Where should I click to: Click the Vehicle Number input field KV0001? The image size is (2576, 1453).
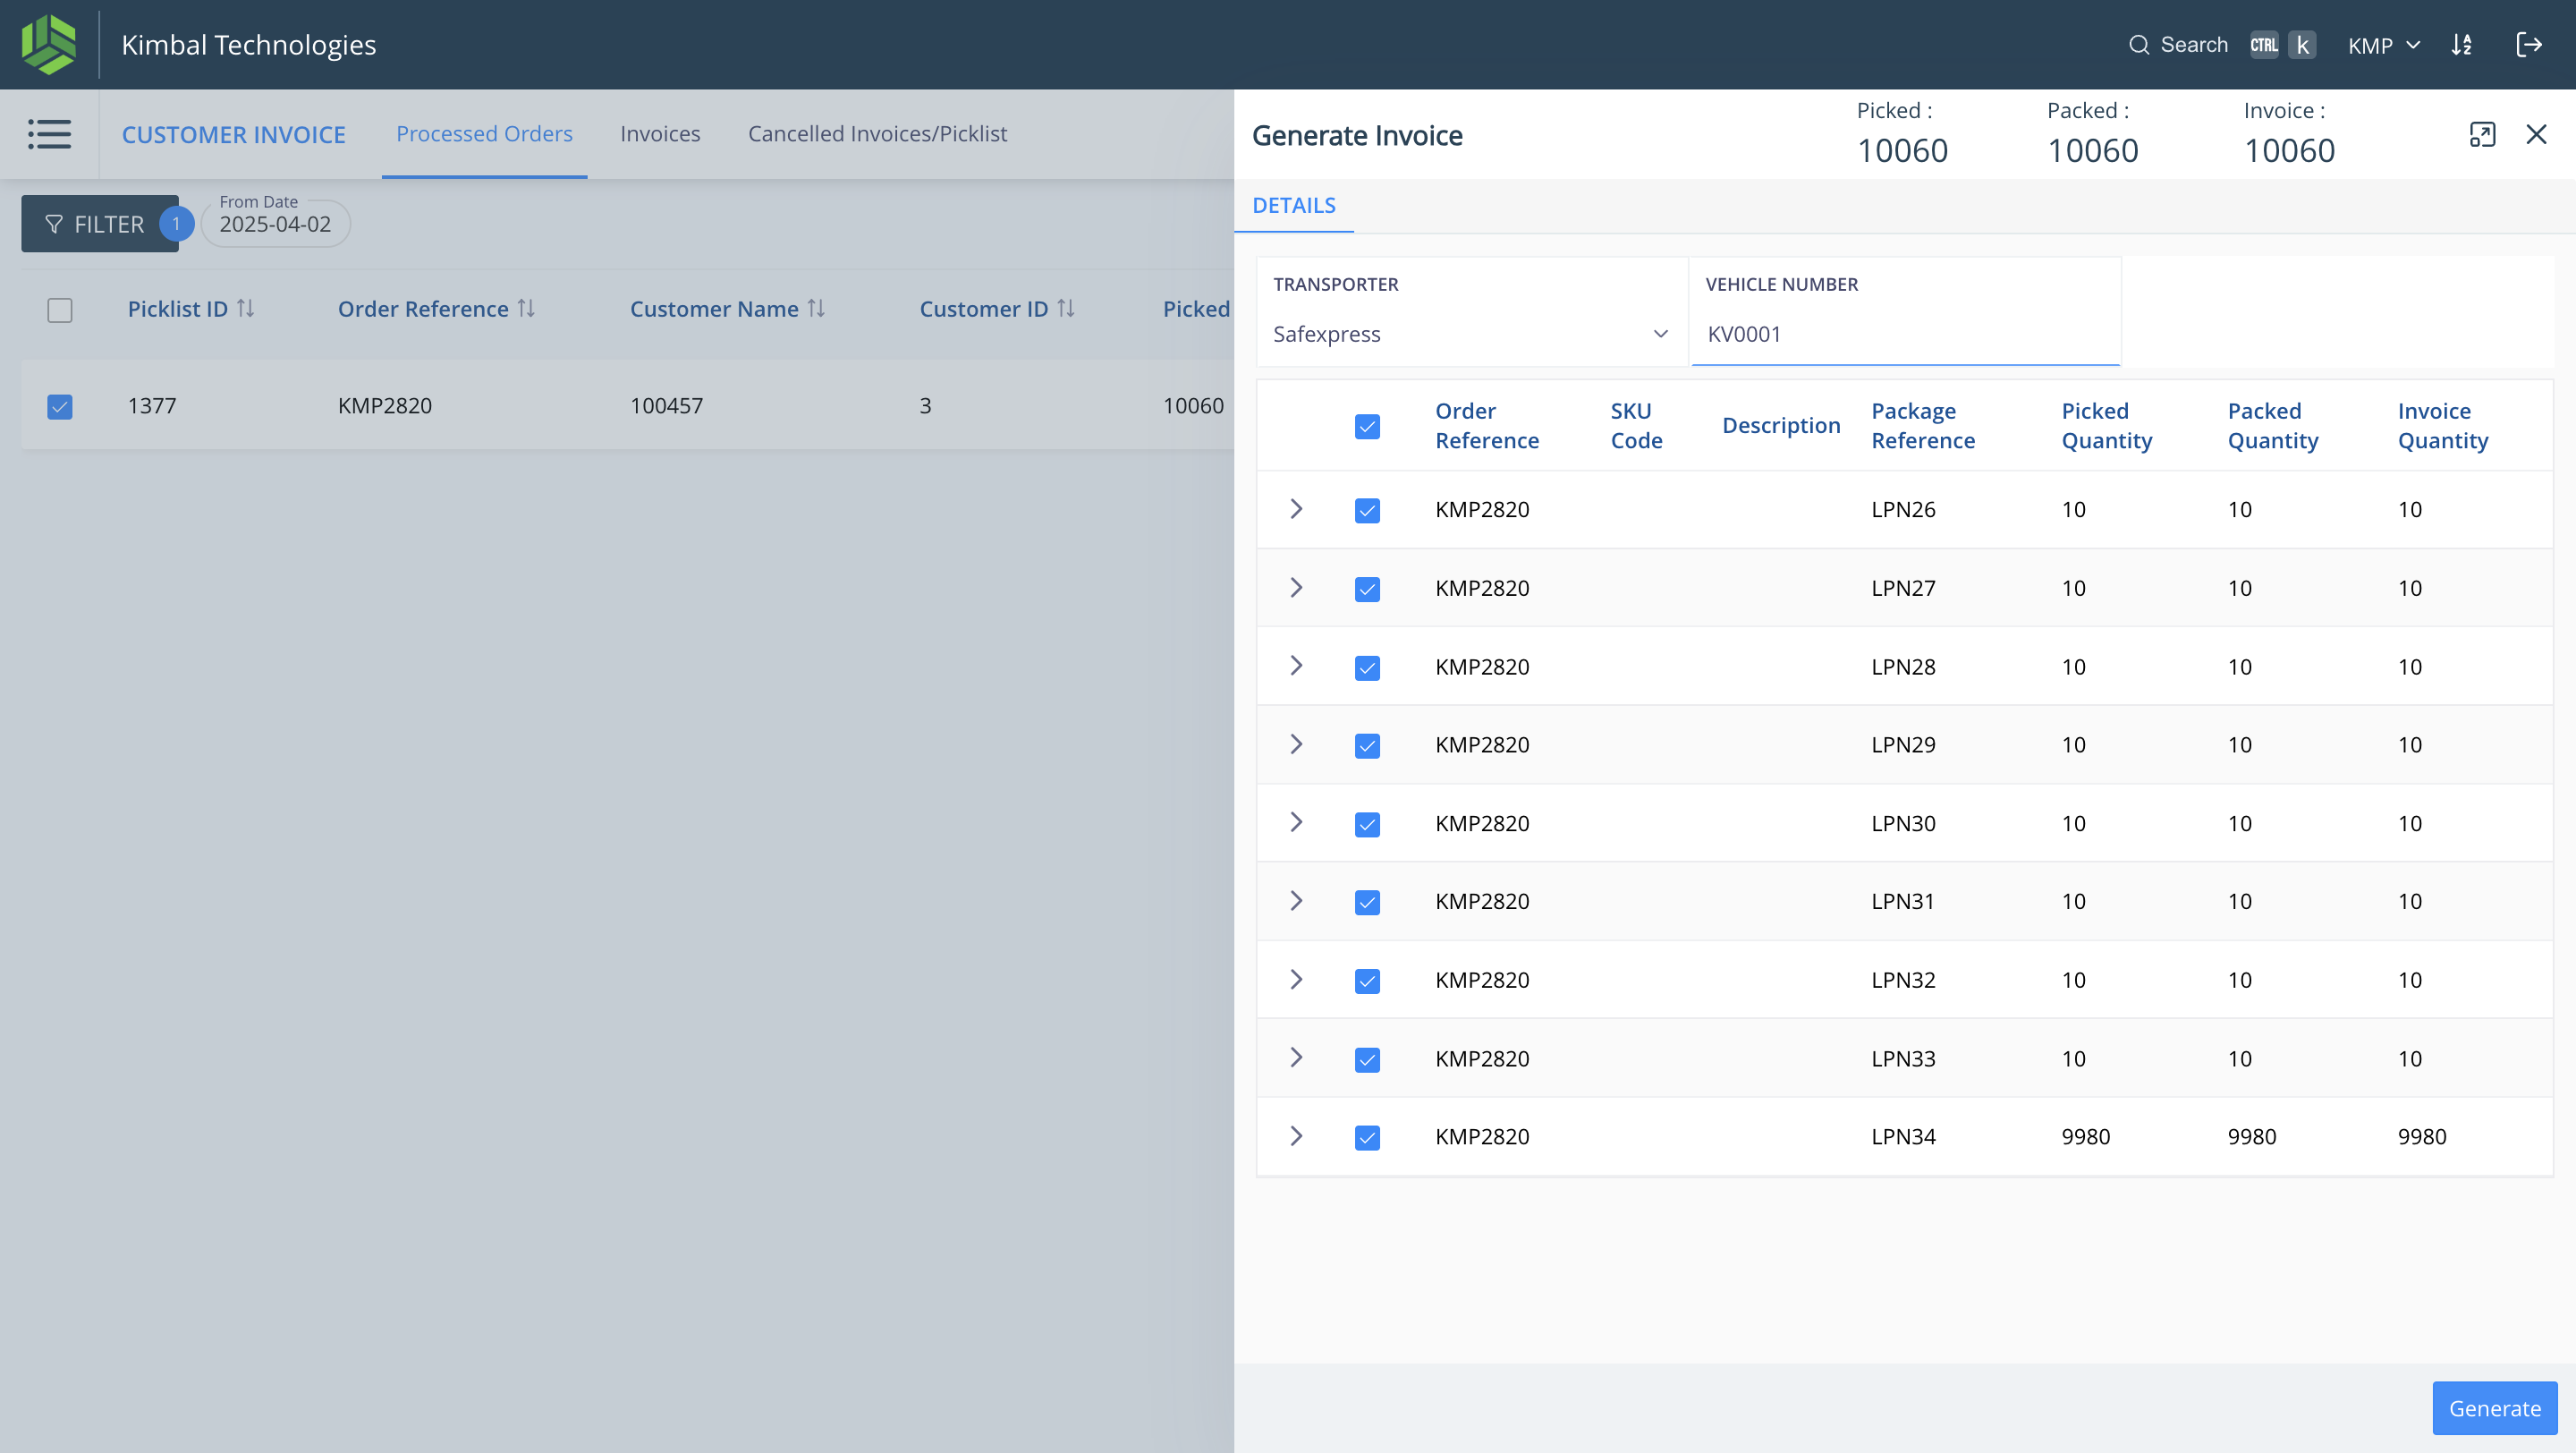[1905, 334]
